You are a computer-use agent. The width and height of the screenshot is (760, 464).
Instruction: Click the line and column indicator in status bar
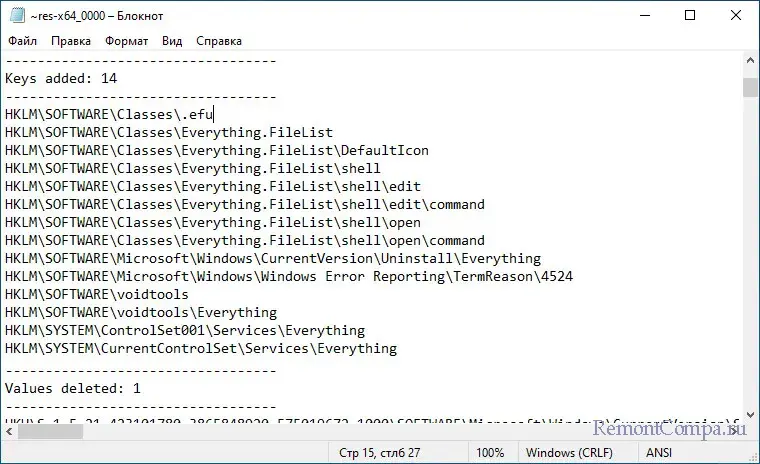[x=372, y=453]
